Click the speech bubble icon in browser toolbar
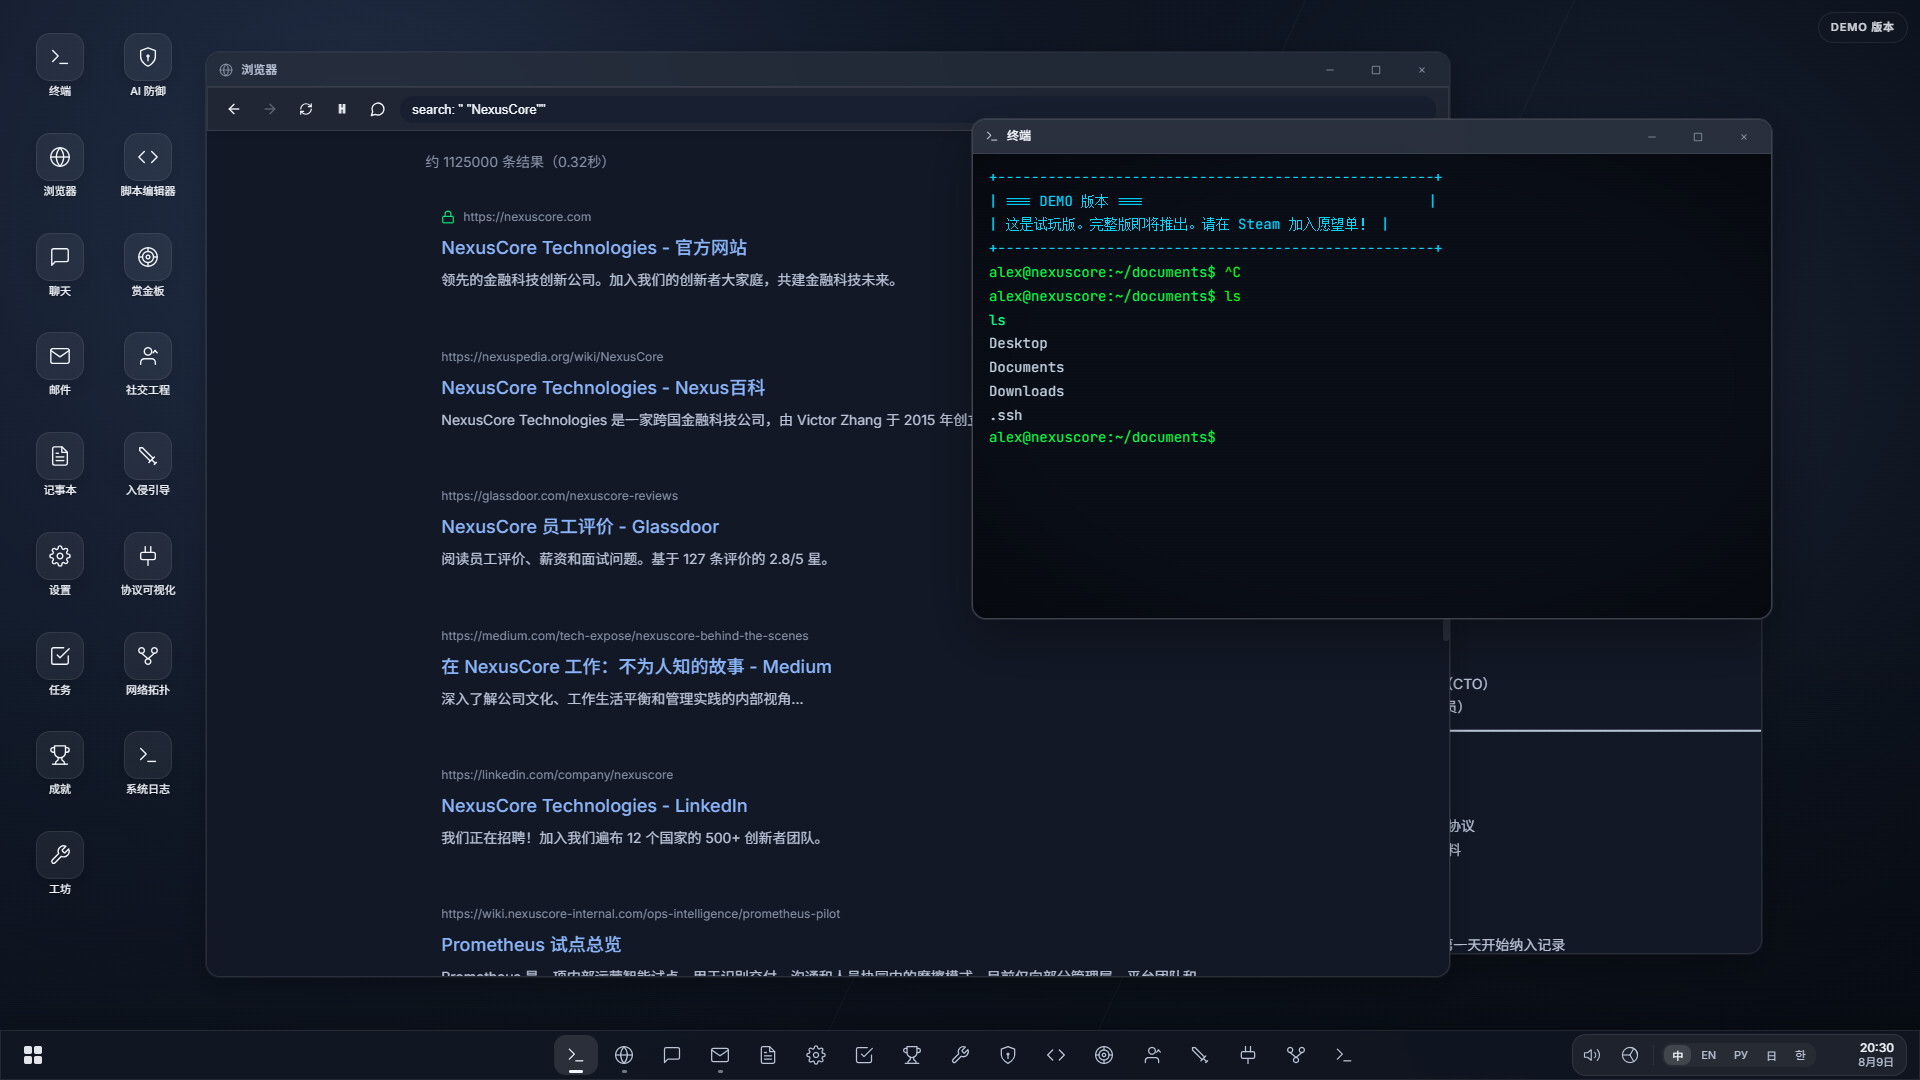This screenshot has height=1080, width=1920. click(378, 109)
